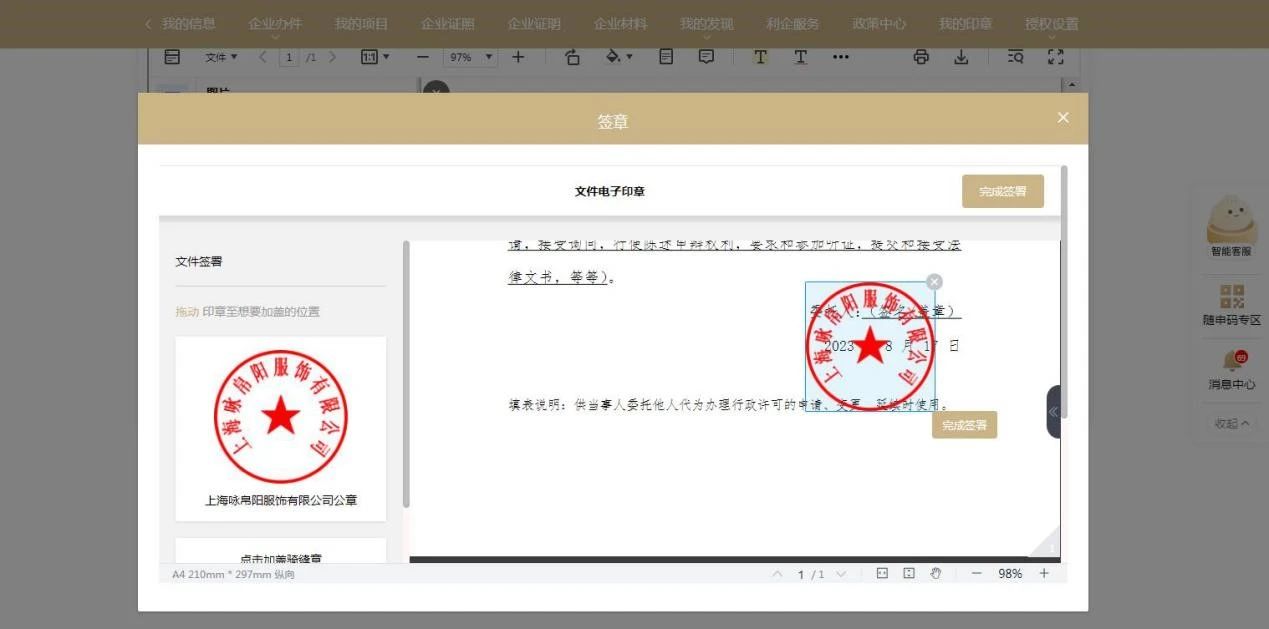The image size is (1269, 629).
Task: Go to next page with the down chevron
Action: click(840, 574)
